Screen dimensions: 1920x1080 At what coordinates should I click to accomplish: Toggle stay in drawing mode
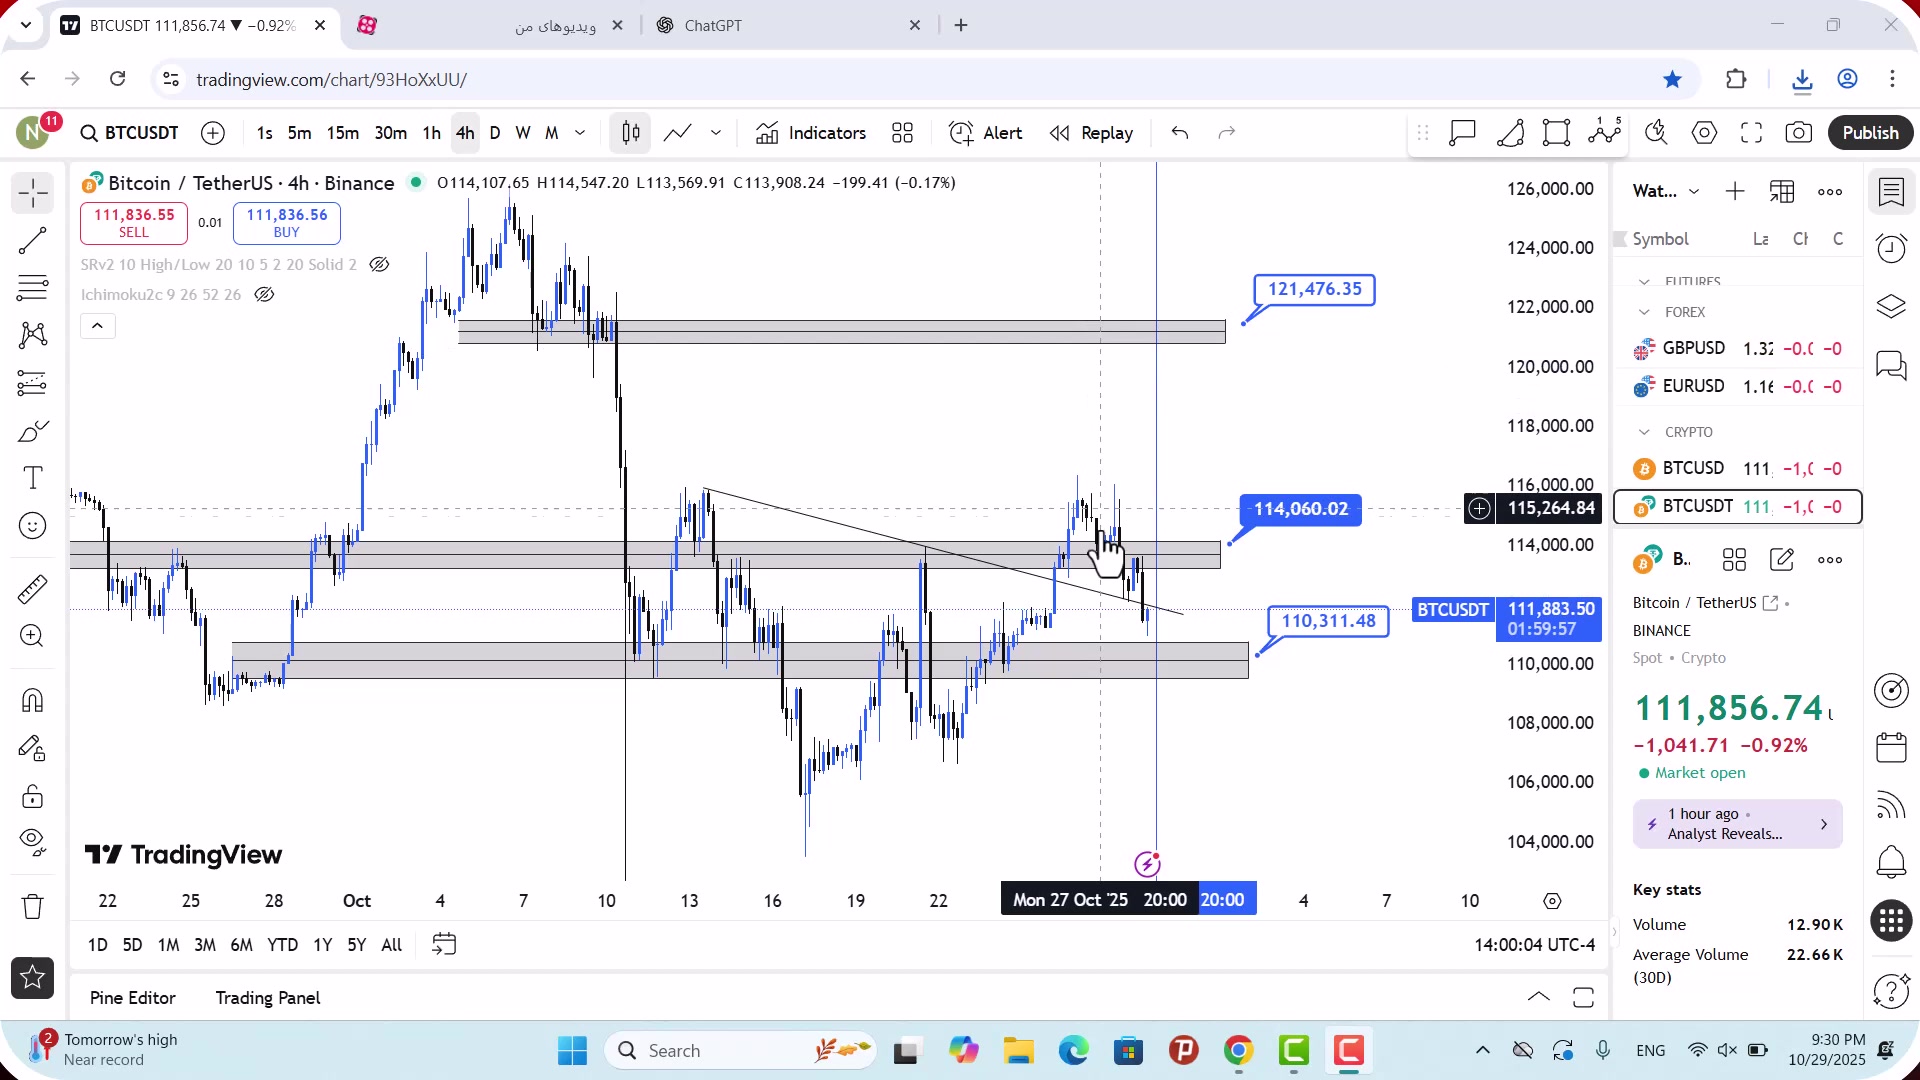32,748
